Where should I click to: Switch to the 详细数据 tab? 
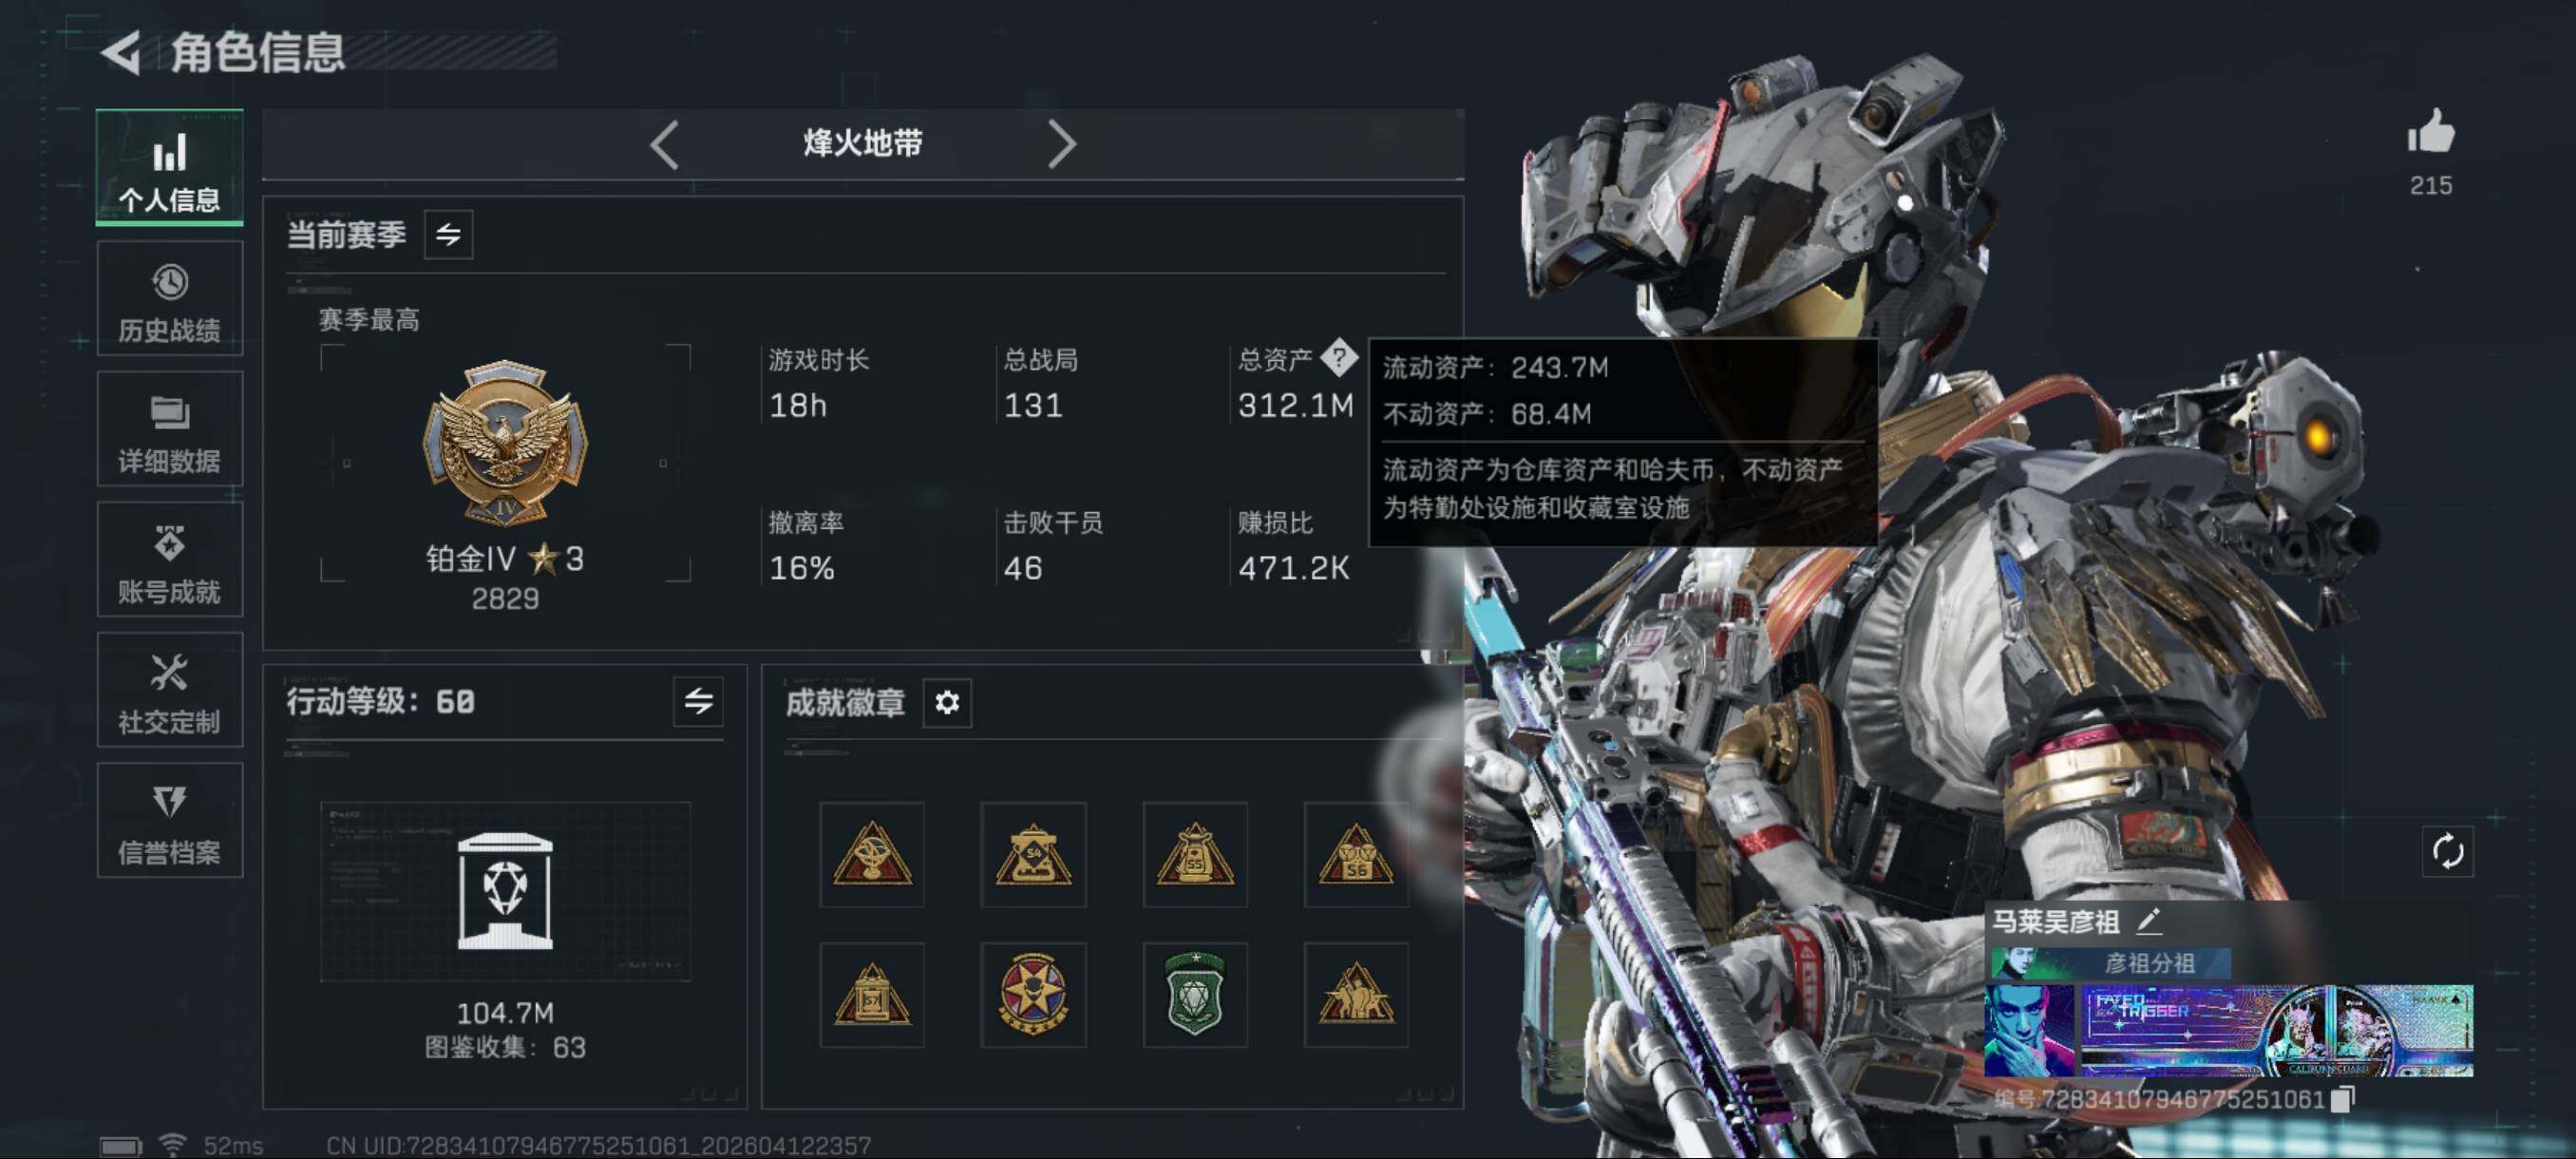[170, 429]
